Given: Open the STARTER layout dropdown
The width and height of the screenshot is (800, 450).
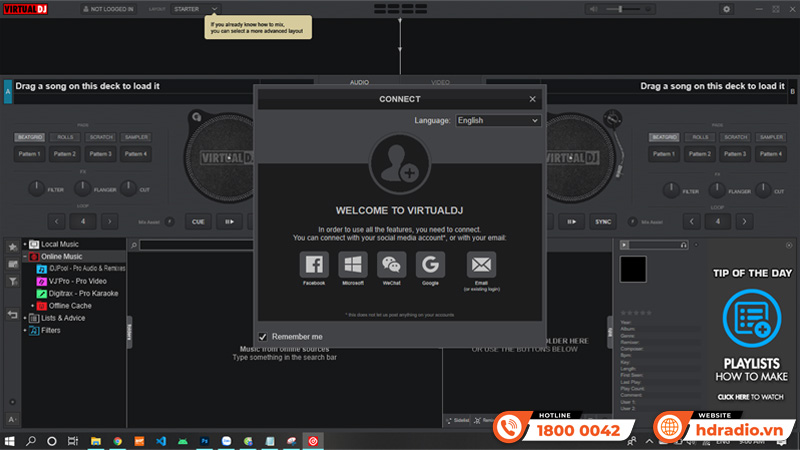Looking at the screenshot, I should click(x=195, y=9).
